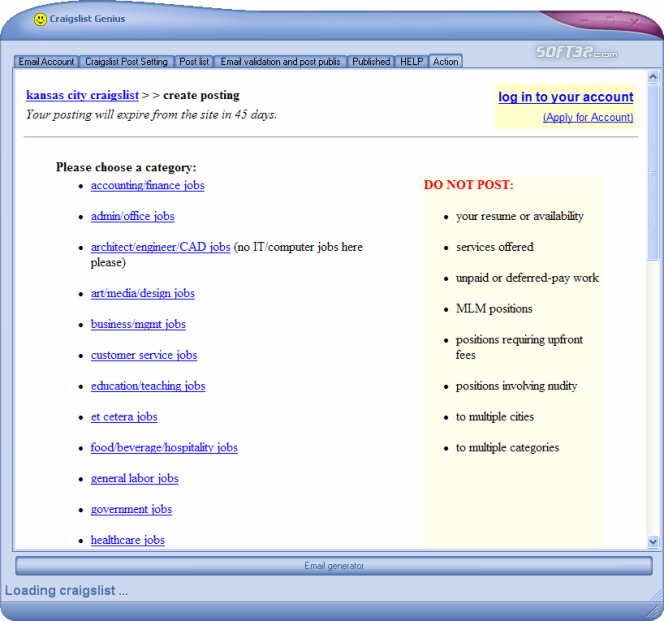Click the 'DO NOT POST:' heading
The image size is (664, 621).
click(x=468, y=185)
